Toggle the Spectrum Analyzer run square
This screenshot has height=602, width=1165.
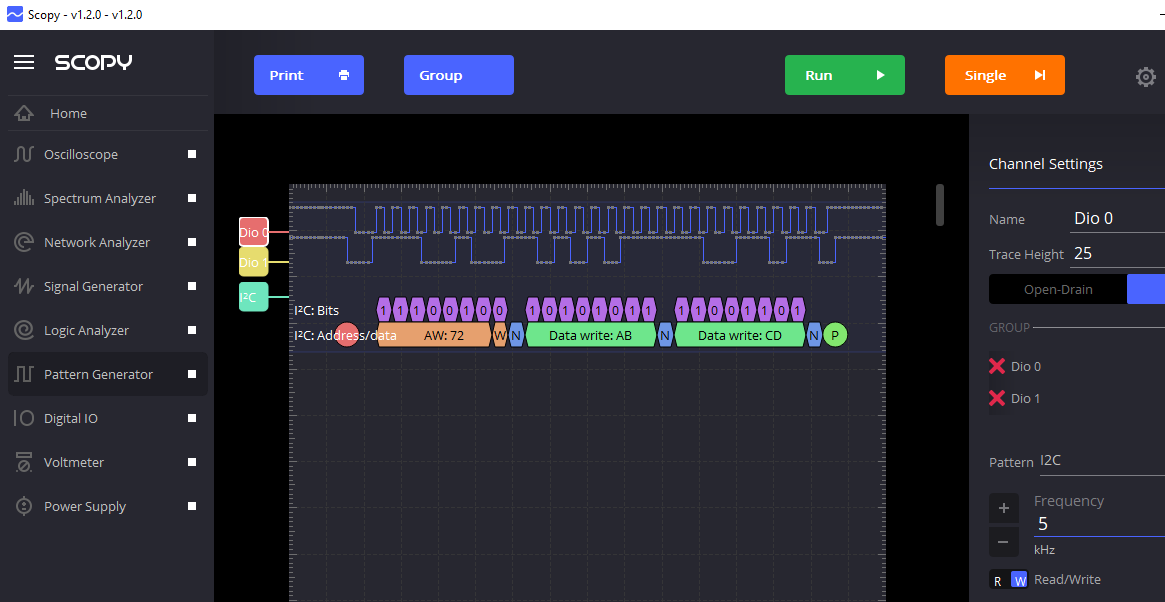coord(192,198)
